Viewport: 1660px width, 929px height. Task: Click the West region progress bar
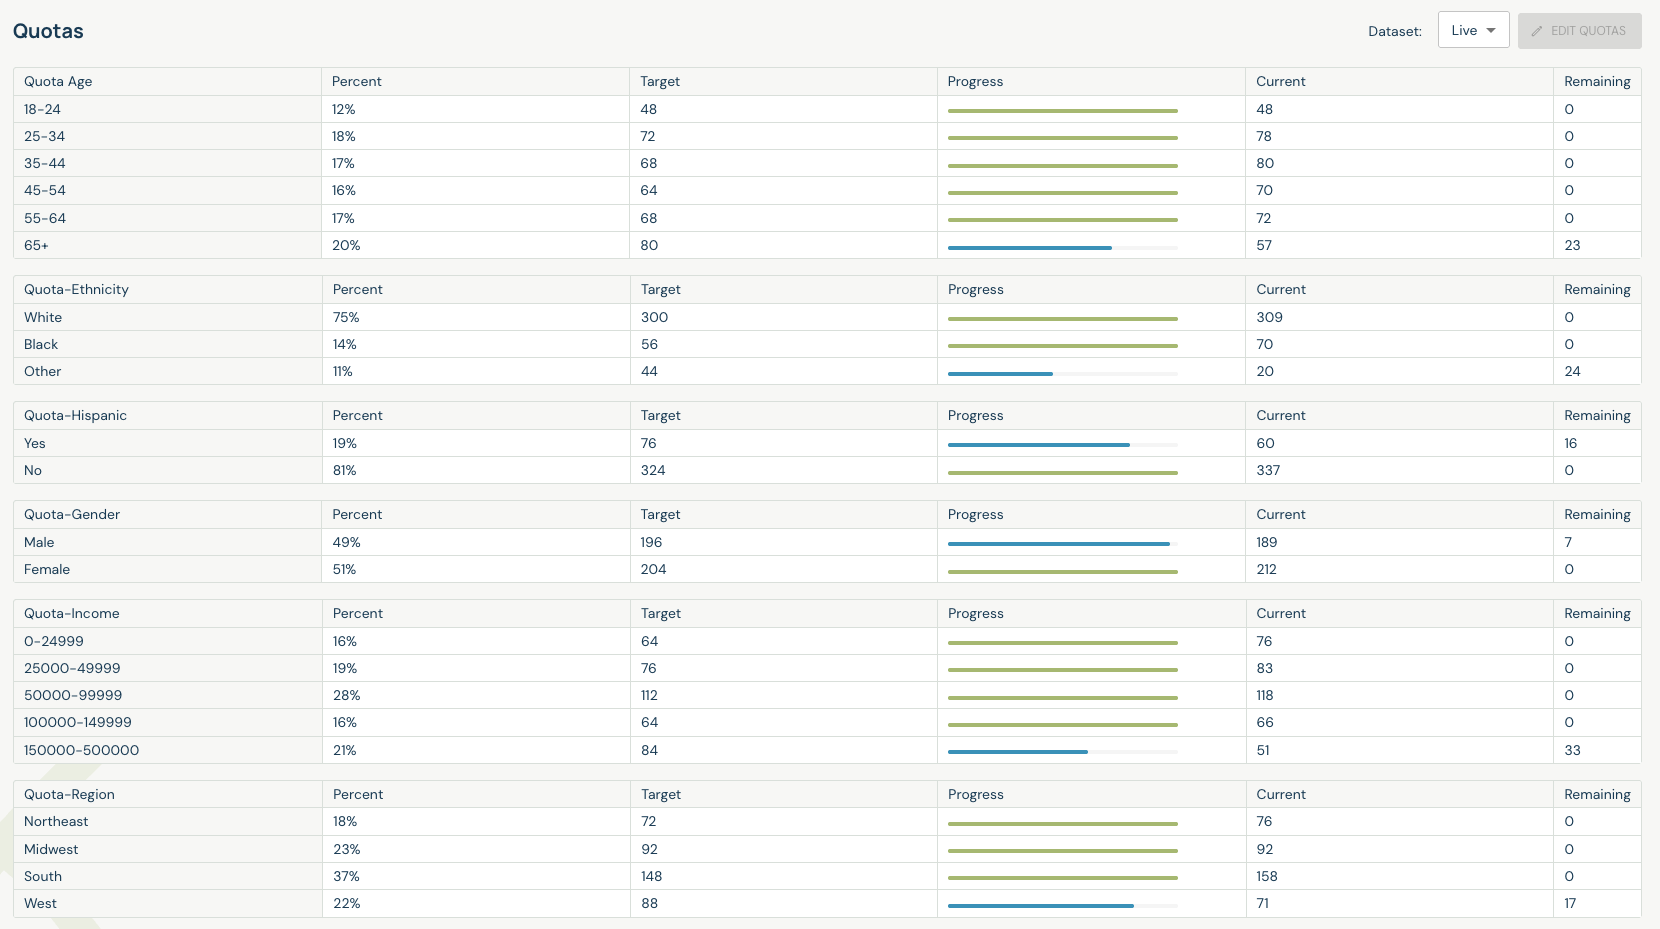click(x=1062, y=905)
